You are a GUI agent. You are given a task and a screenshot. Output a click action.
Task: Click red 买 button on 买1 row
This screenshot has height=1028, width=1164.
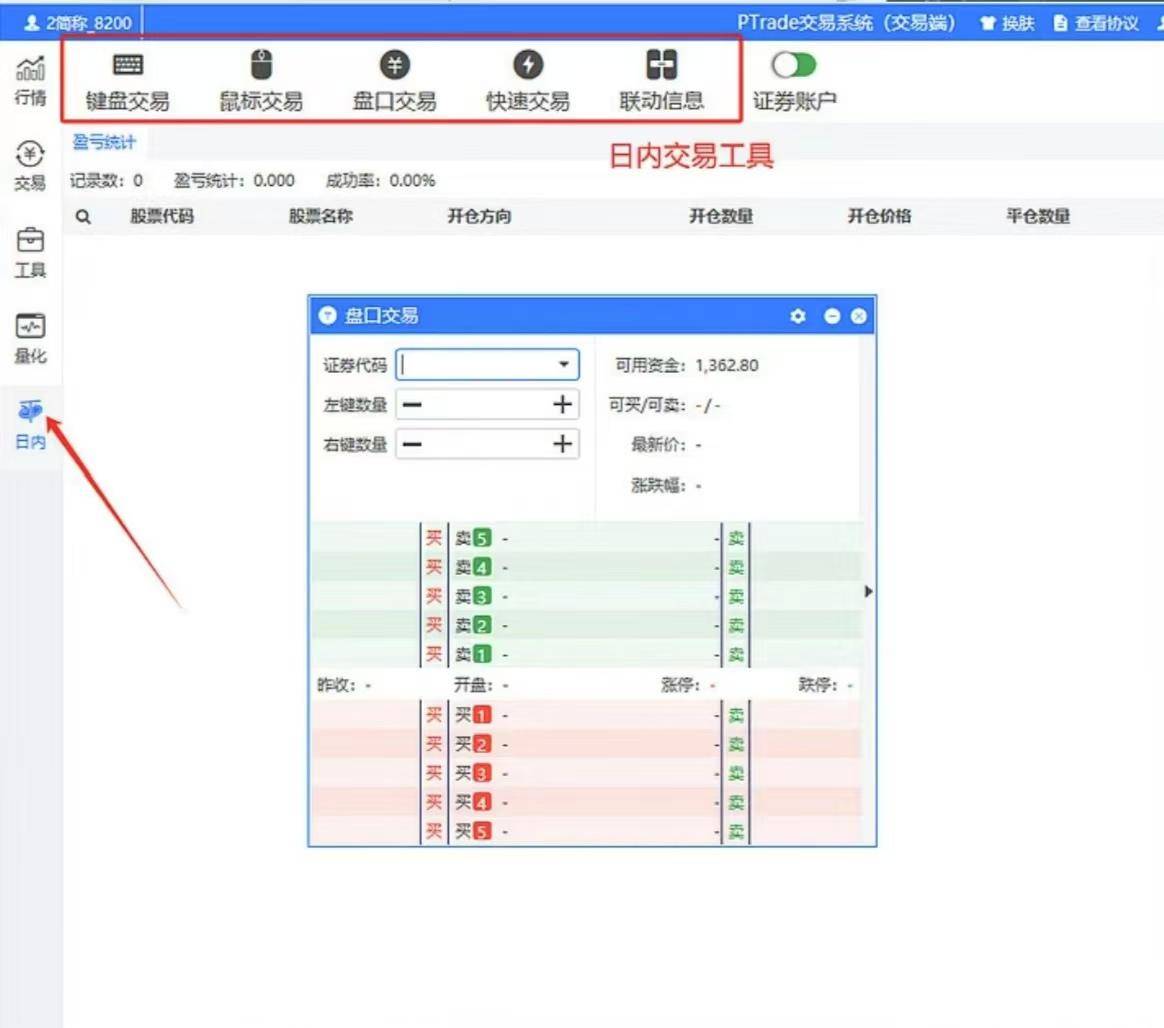coord(434,715)
